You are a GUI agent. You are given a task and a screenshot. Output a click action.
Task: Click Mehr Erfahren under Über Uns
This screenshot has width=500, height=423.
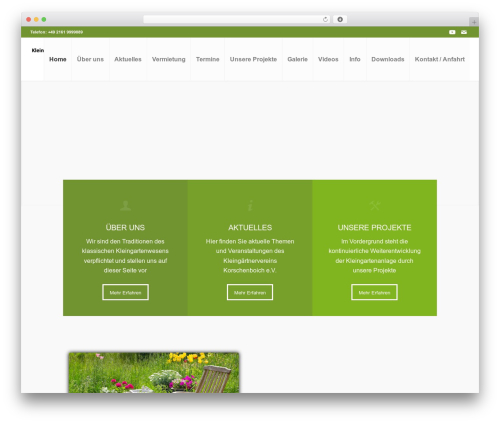click(x=125, y=292)
